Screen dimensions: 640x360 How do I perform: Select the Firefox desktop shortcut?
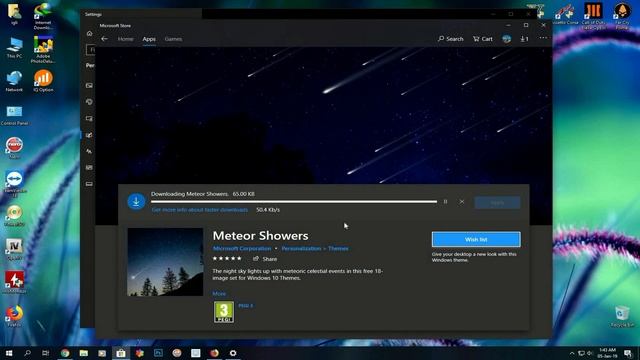point(14,316)
